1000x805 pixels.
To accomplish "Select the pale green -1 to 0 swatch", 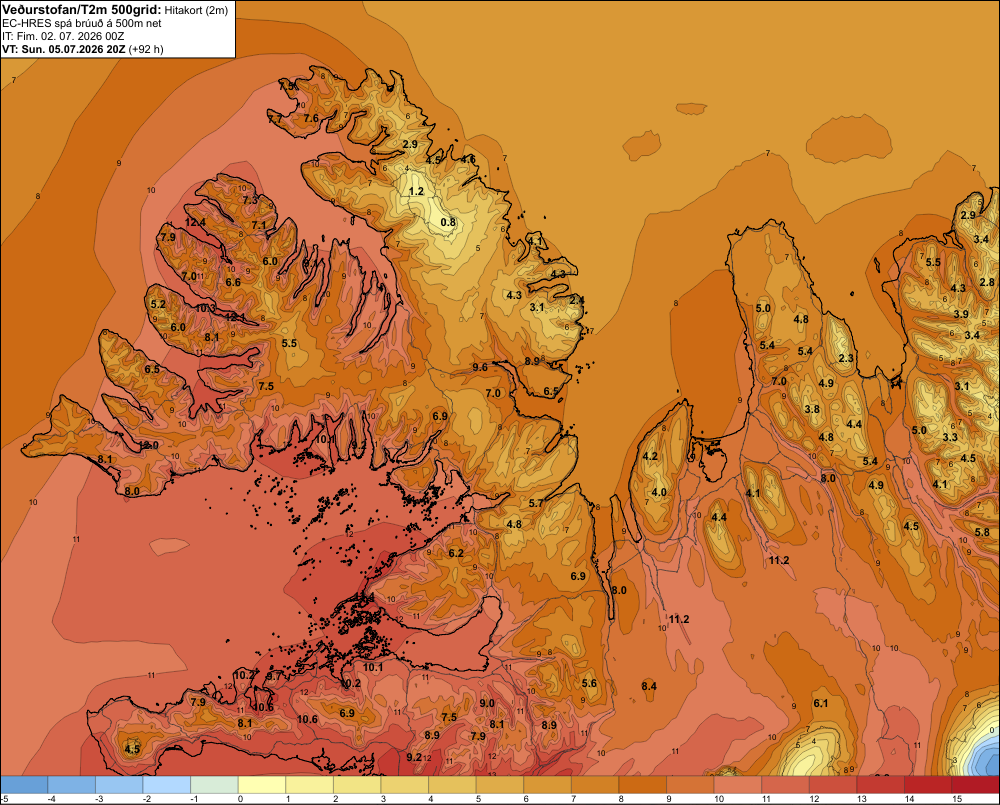I will point(214,785).
